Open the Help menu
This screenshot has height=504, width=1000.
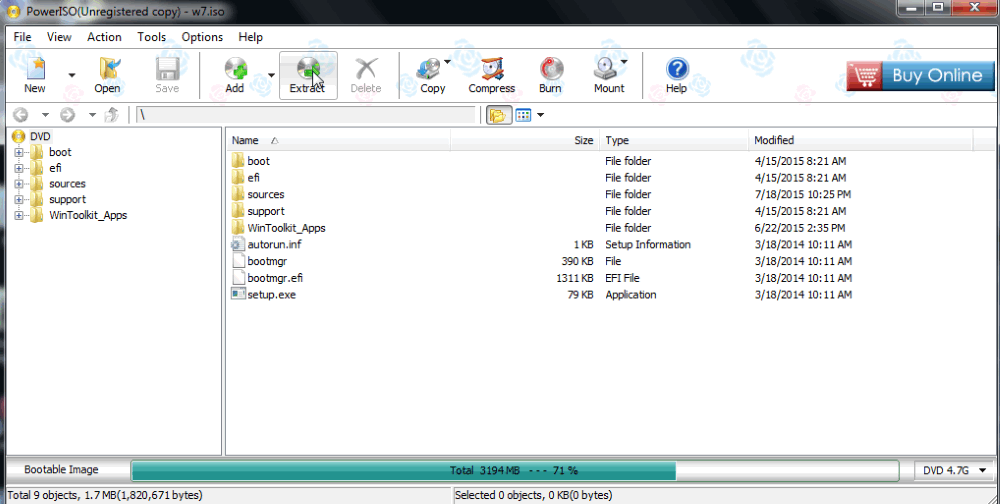tap(251, 37)
